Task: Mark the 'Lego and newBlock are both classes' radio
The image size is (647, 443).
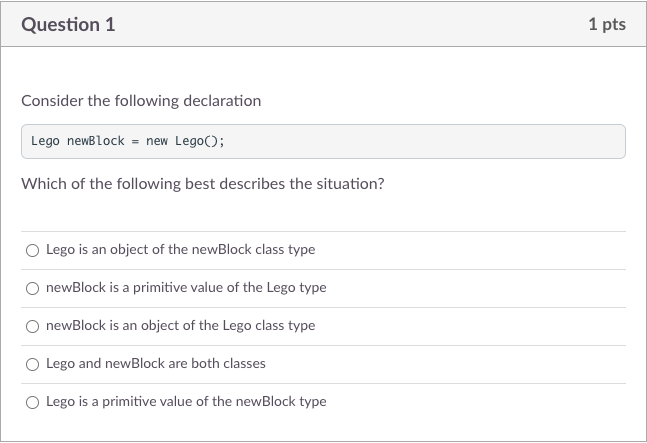Action: pos(33,364)
